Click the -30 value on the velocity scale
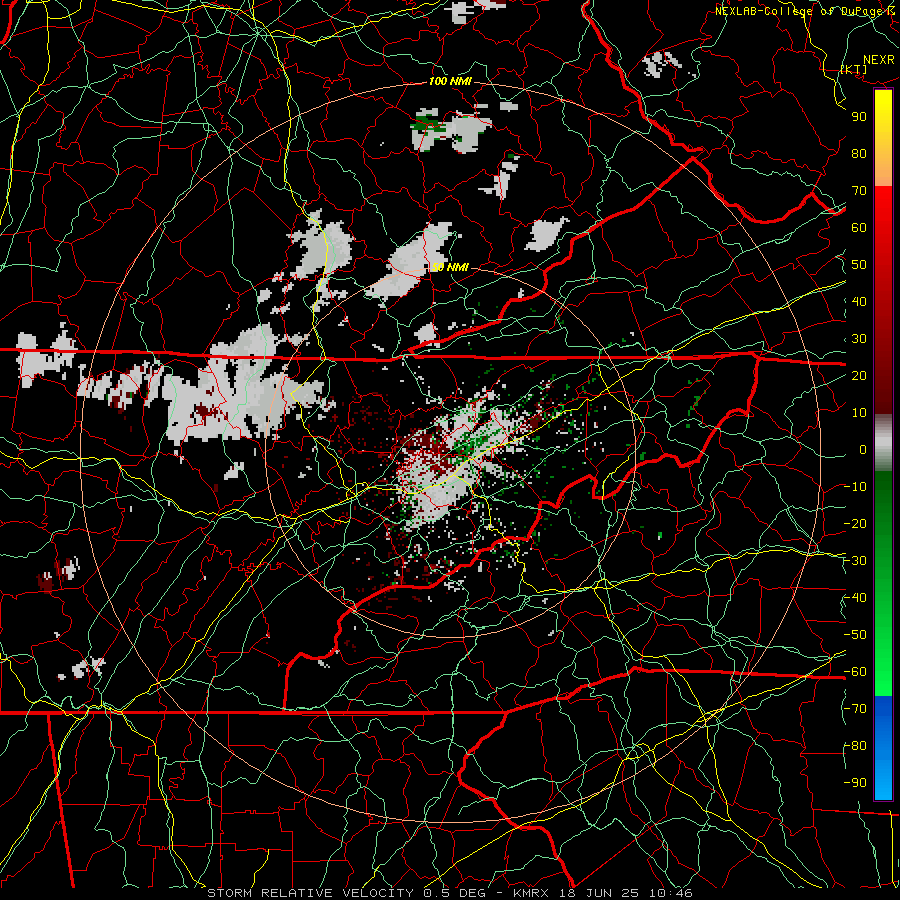 click(x=855, y=561)
